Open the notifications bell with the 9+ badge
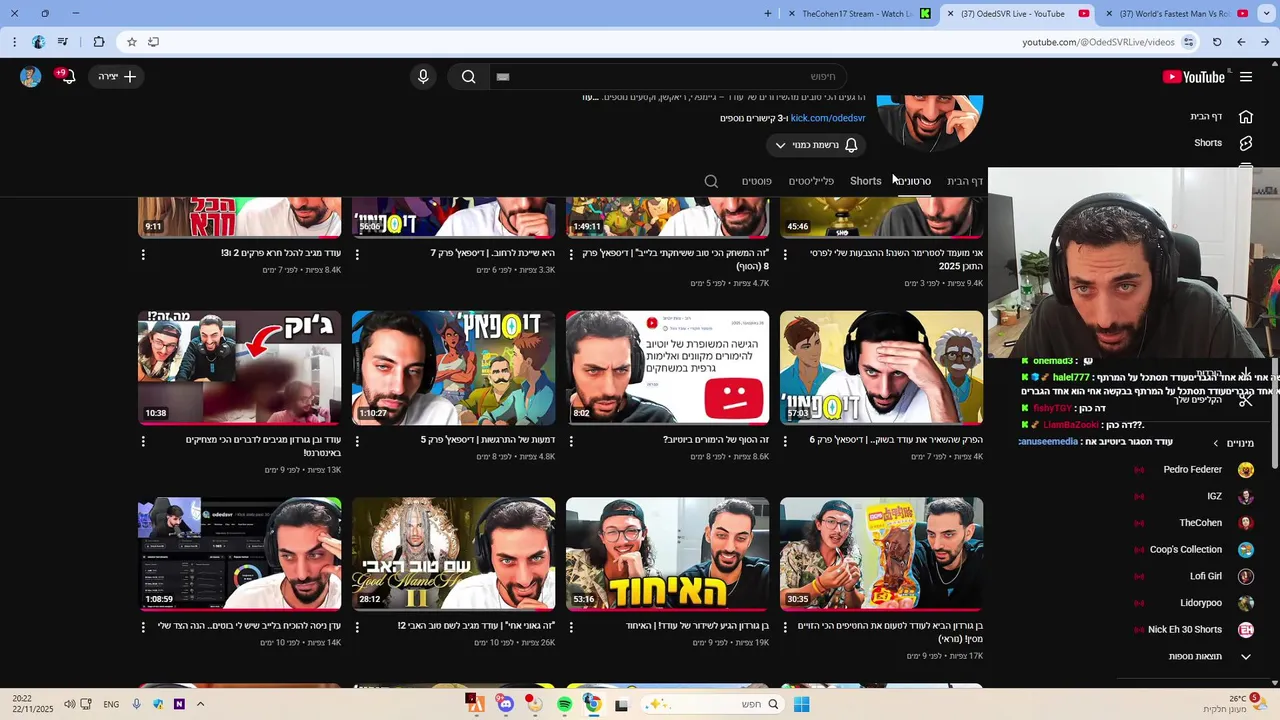The width and height of the screenshot is (1280, 720). point(67,77)
